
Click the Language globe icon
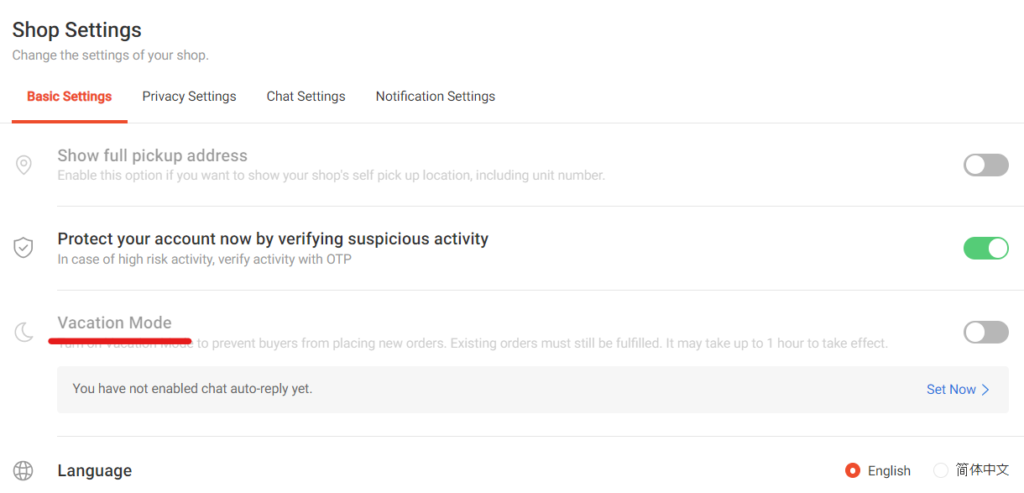click(23, 471)
